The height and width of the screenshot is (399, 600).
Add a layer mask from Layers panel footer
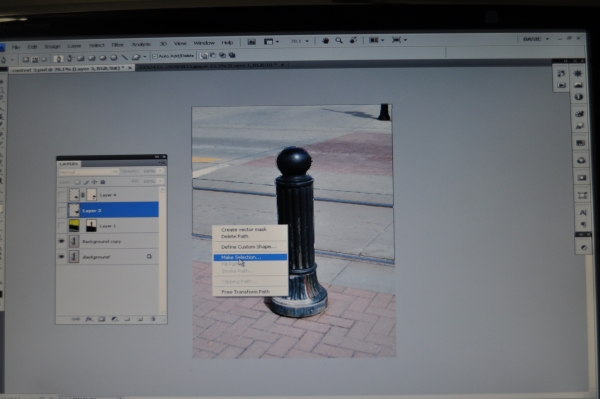click(x=101, y=319)
